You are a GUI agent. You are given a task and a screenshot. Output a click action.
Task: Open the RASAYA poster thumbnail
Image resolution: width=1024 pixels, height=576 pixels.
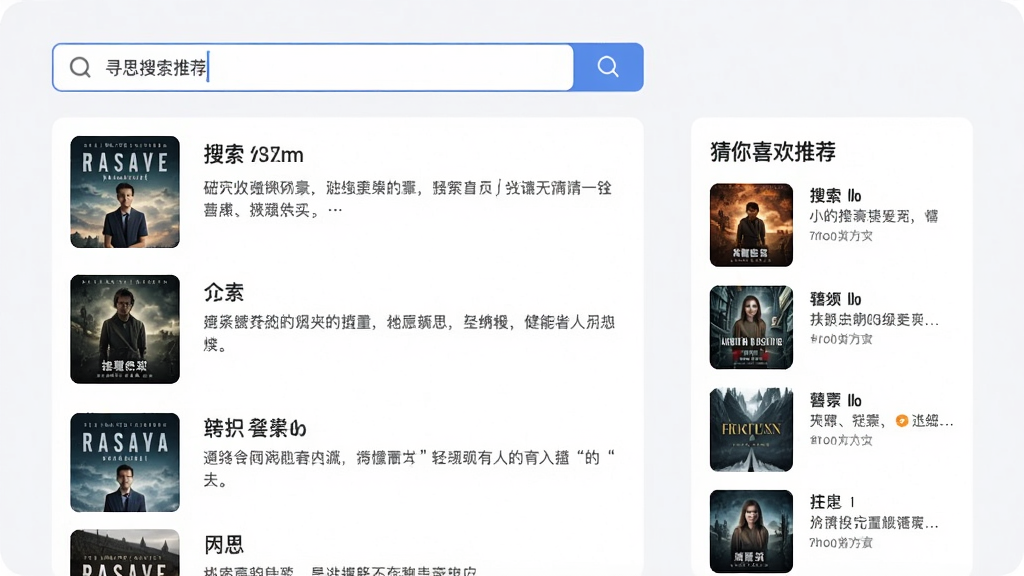(x=125, y=462)
